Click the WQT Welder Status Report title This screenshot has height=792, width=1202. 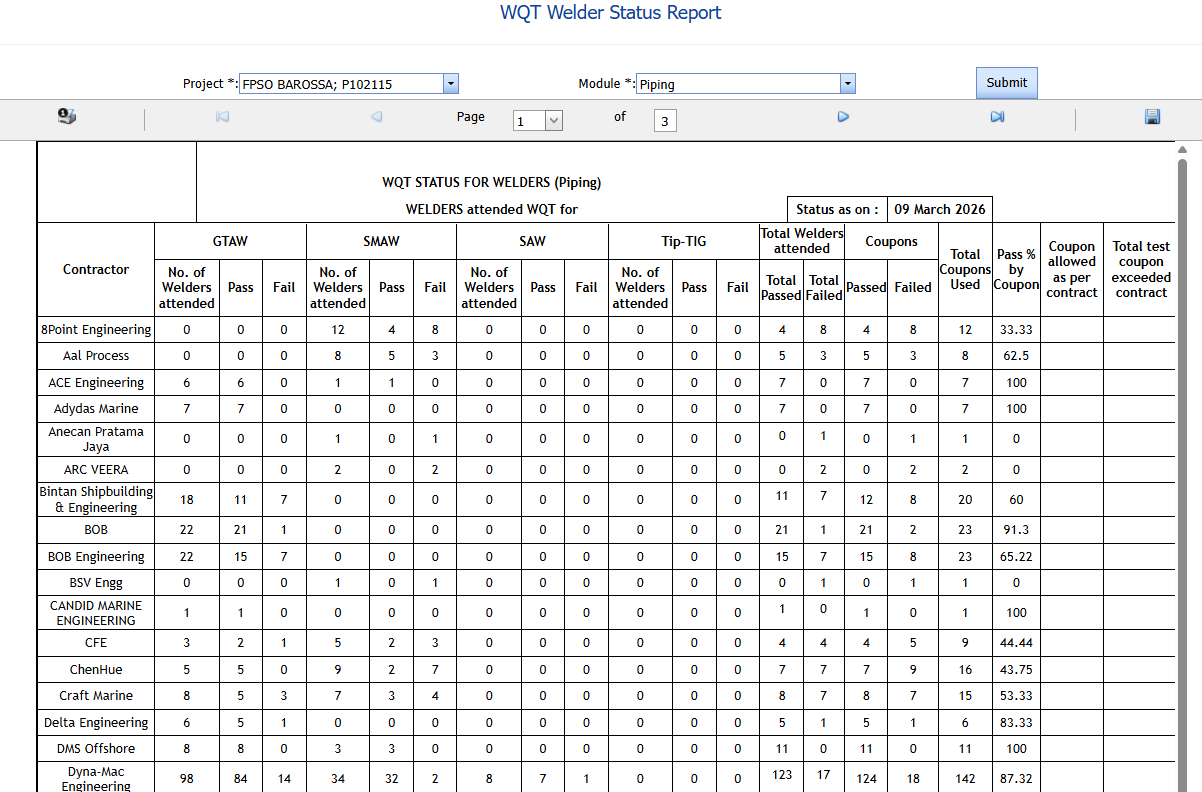pos(610,13)
